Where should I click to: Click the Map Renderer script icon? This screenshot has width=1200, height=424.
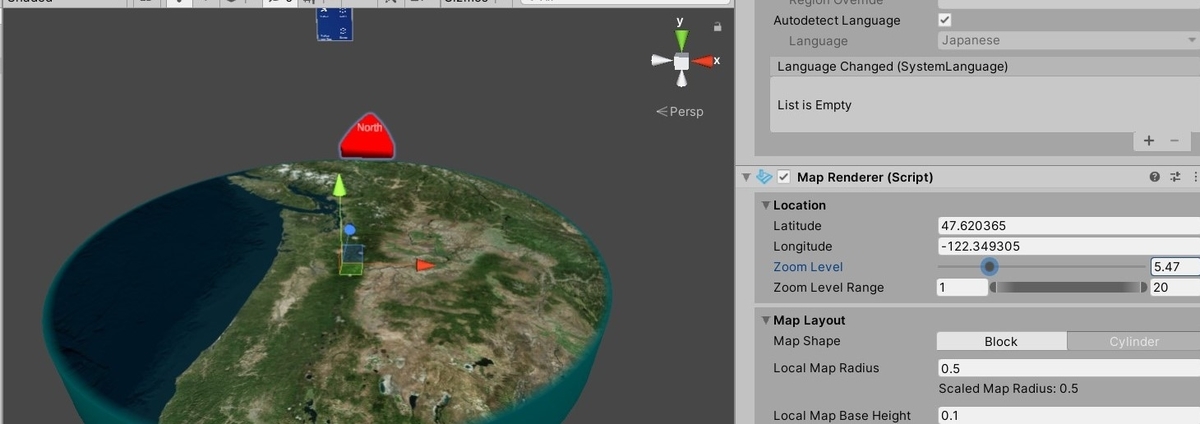tap(765, 177)
